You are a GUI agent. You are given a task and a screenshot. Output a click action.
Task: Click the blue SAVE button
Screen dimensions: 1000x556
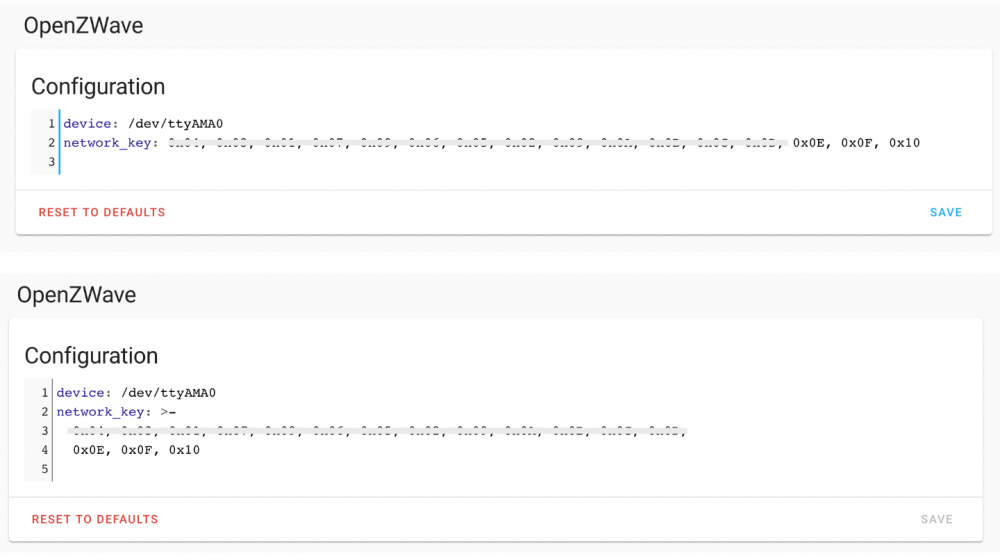945,212
